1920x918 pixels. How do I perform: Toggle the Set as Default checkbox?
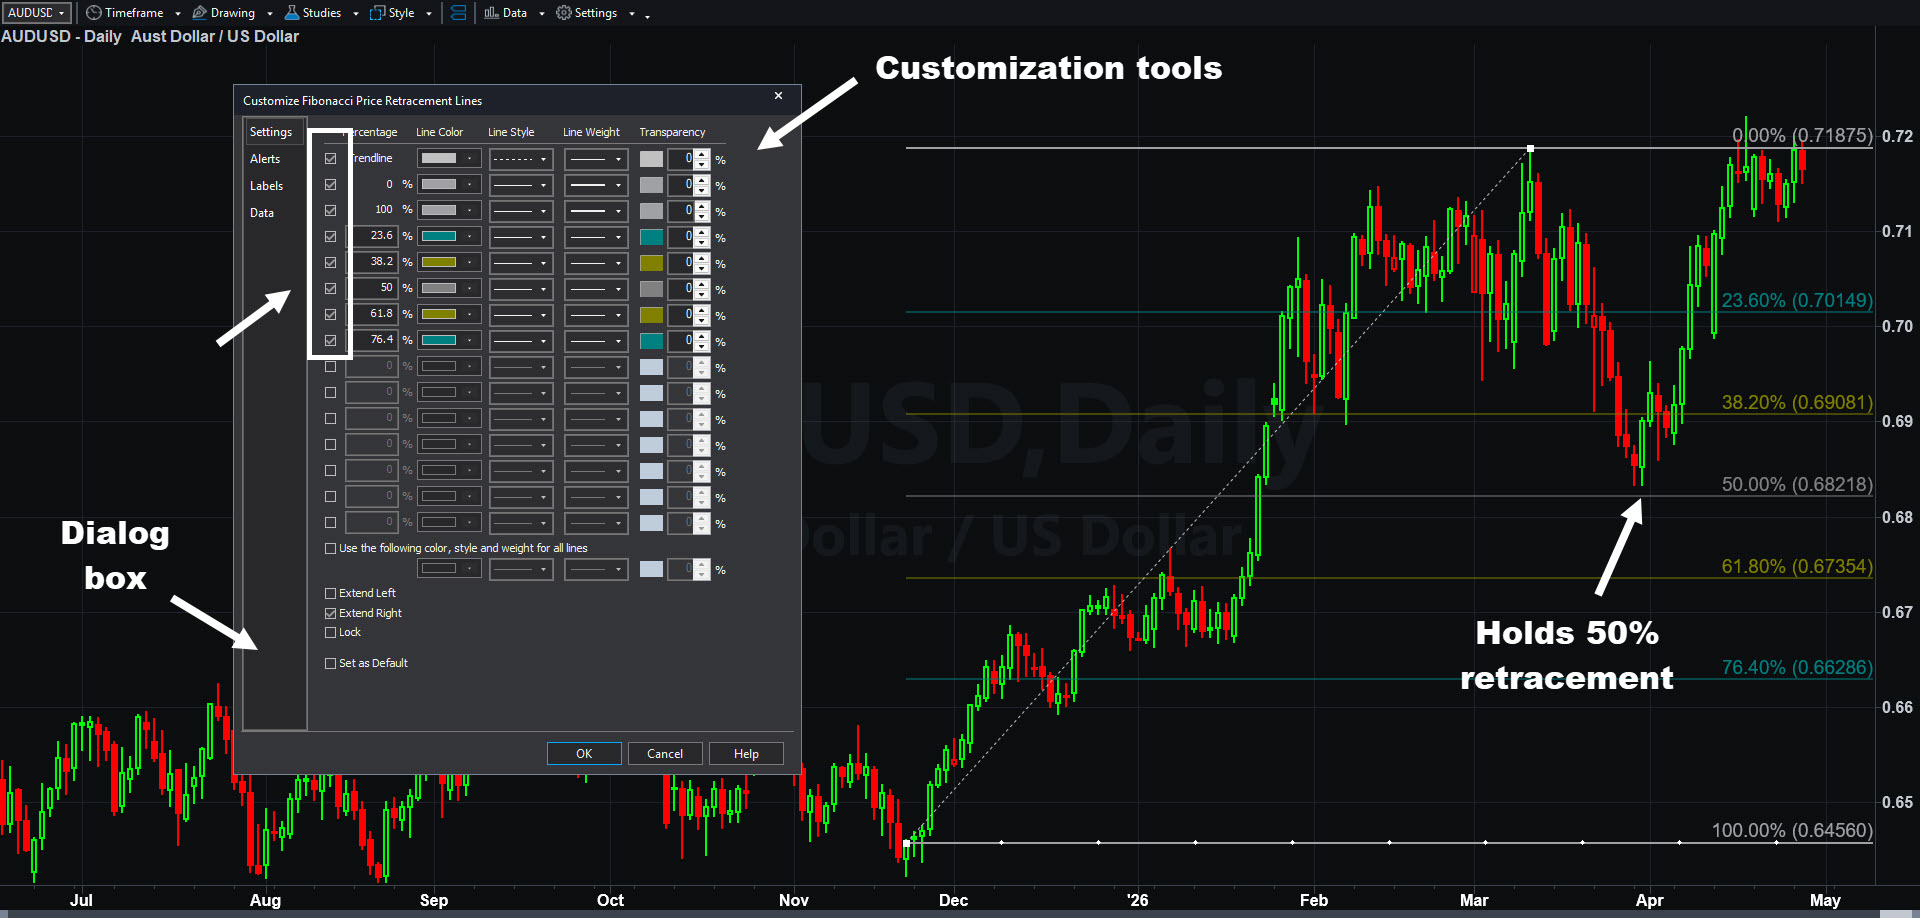coord(330,664)
